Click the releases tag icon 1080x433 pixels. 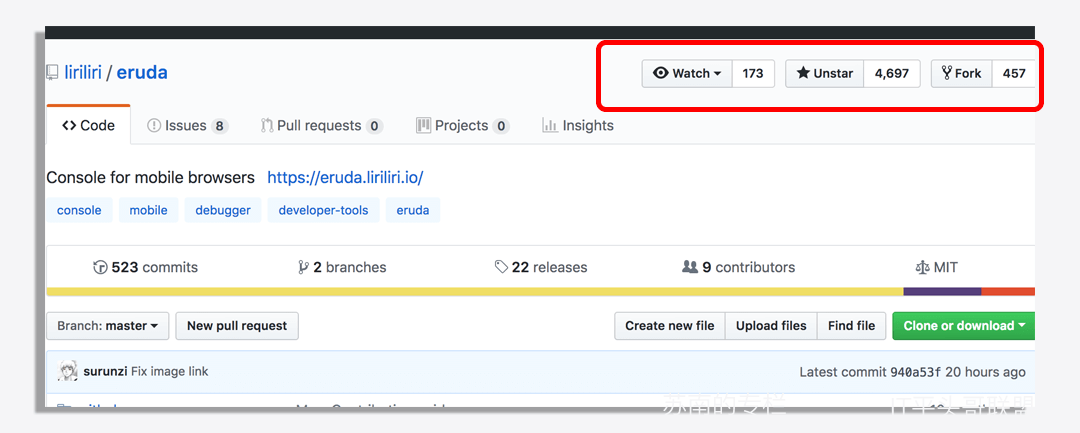point(501,266)
